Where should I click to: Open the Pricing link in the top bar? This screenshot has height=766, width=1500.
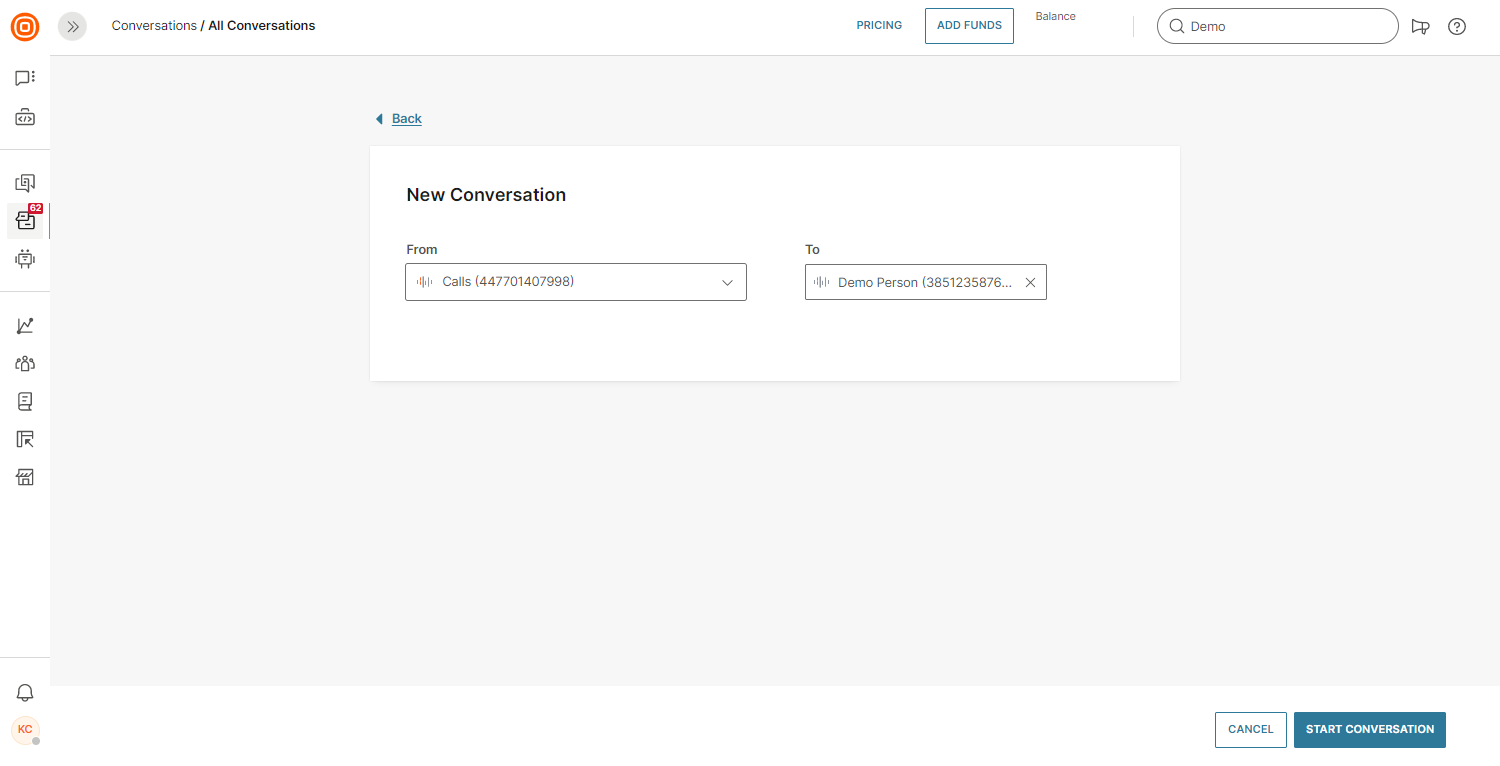[879, 26]
